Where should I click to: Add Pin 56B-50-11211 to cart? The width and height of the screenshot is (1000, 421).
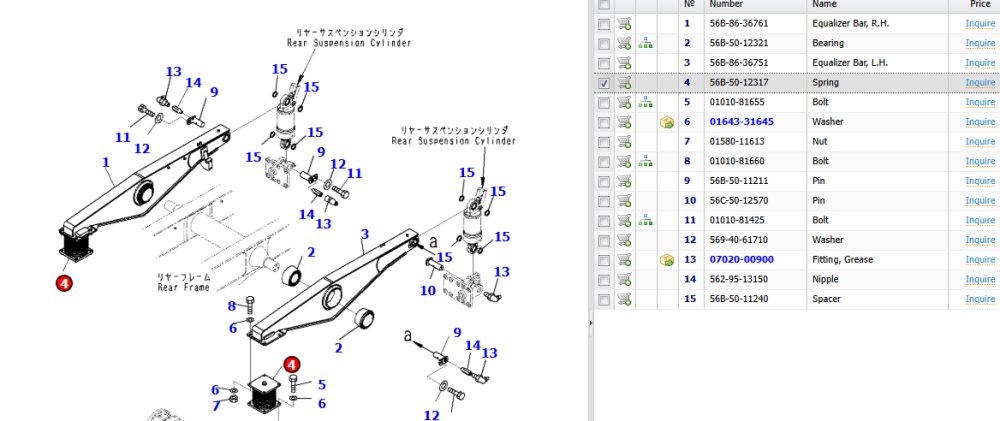coord(624,182)
